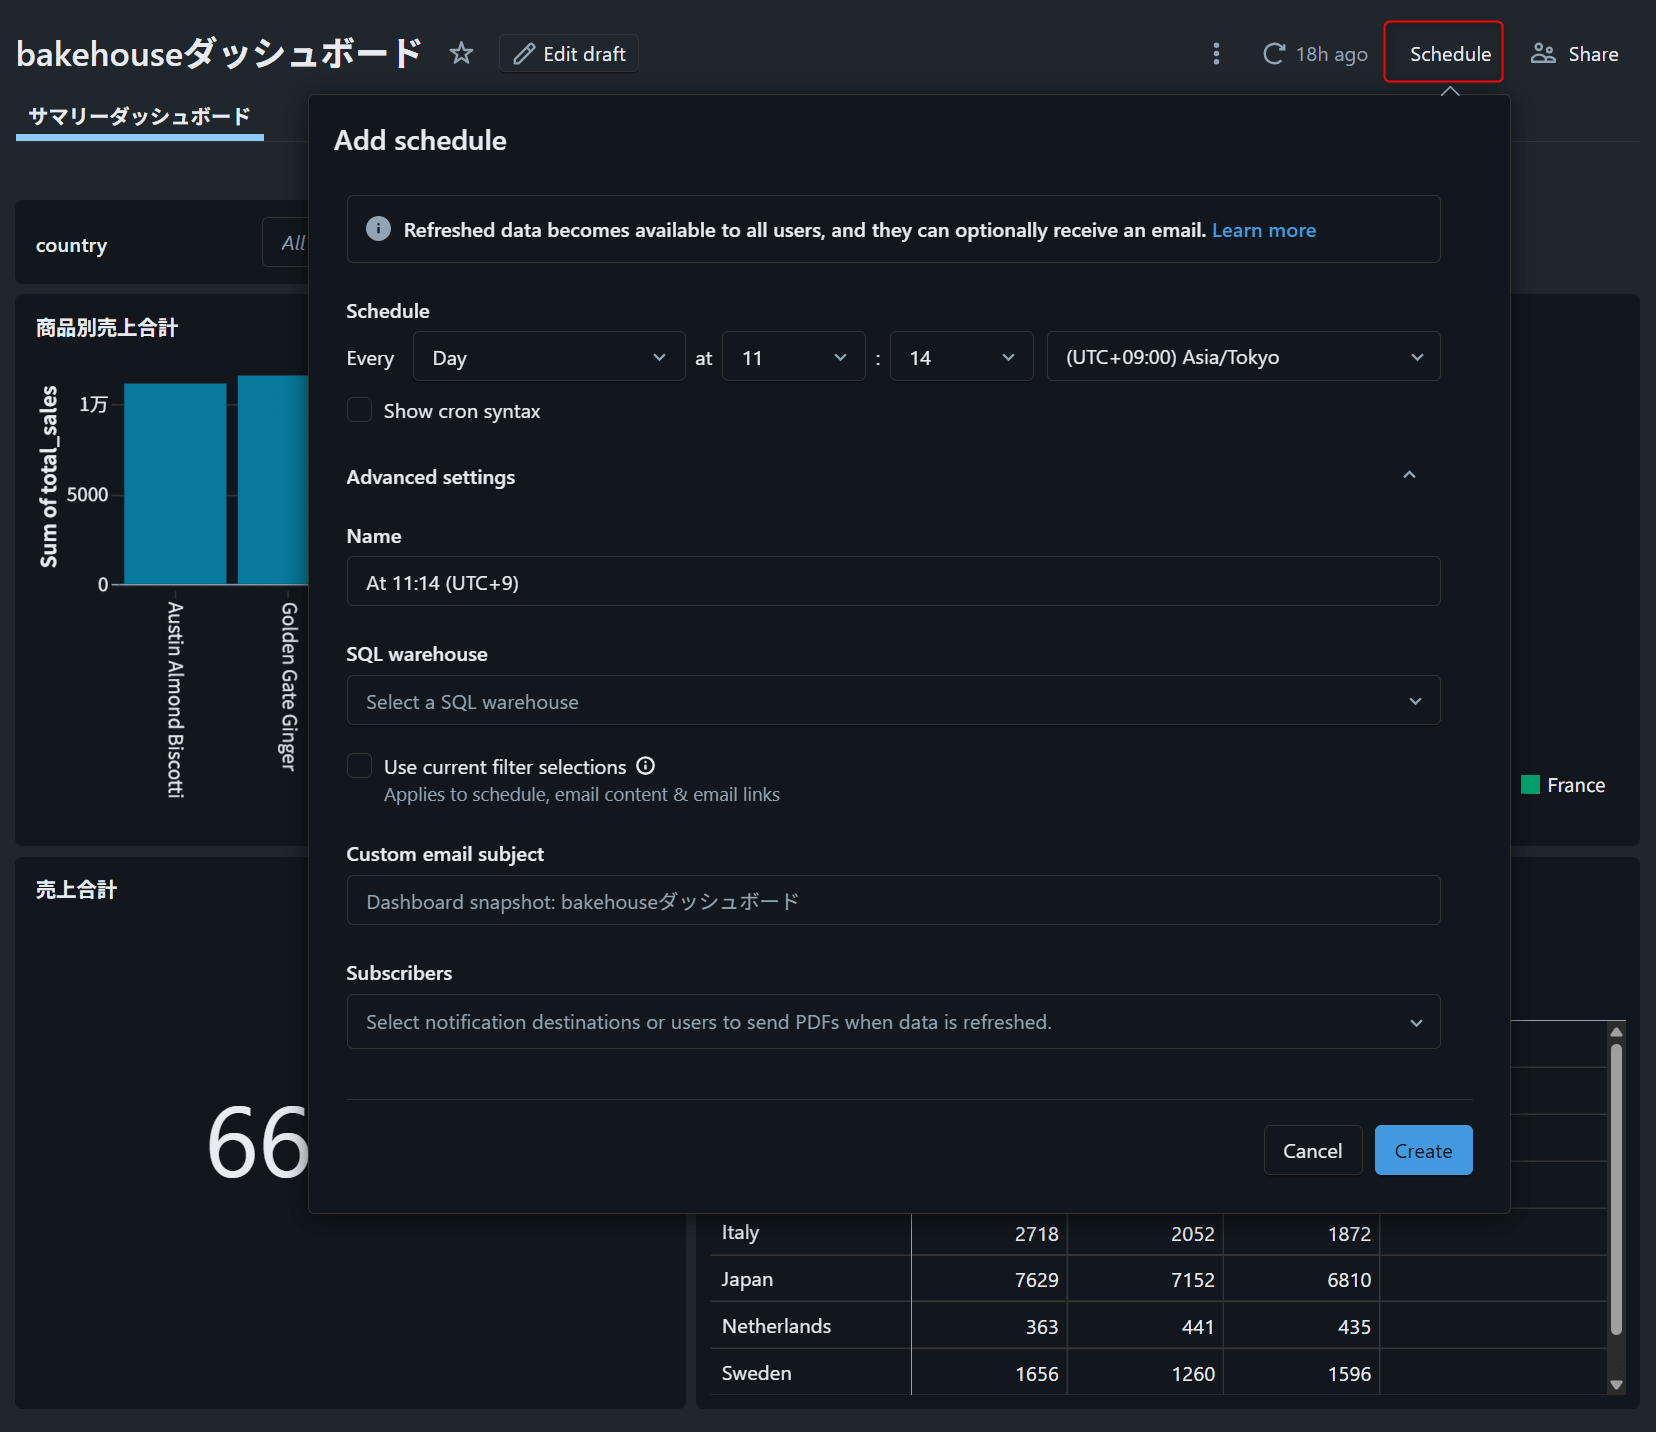Collapse the Advanced settings section

(x=1409, y=476)
